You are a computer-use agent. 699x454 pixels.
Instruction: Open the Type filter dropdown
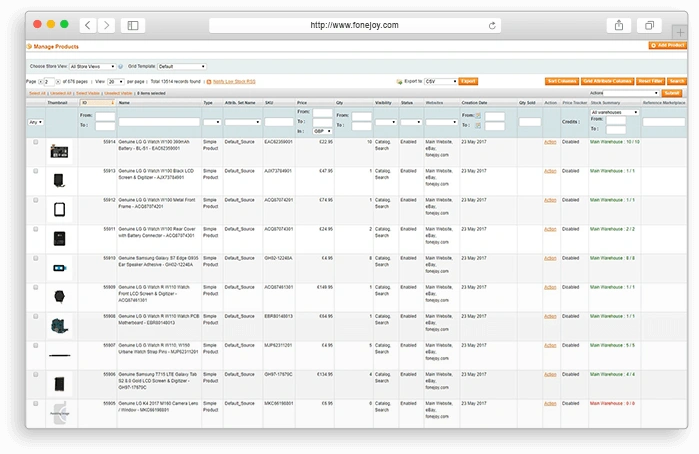(212, 122)
